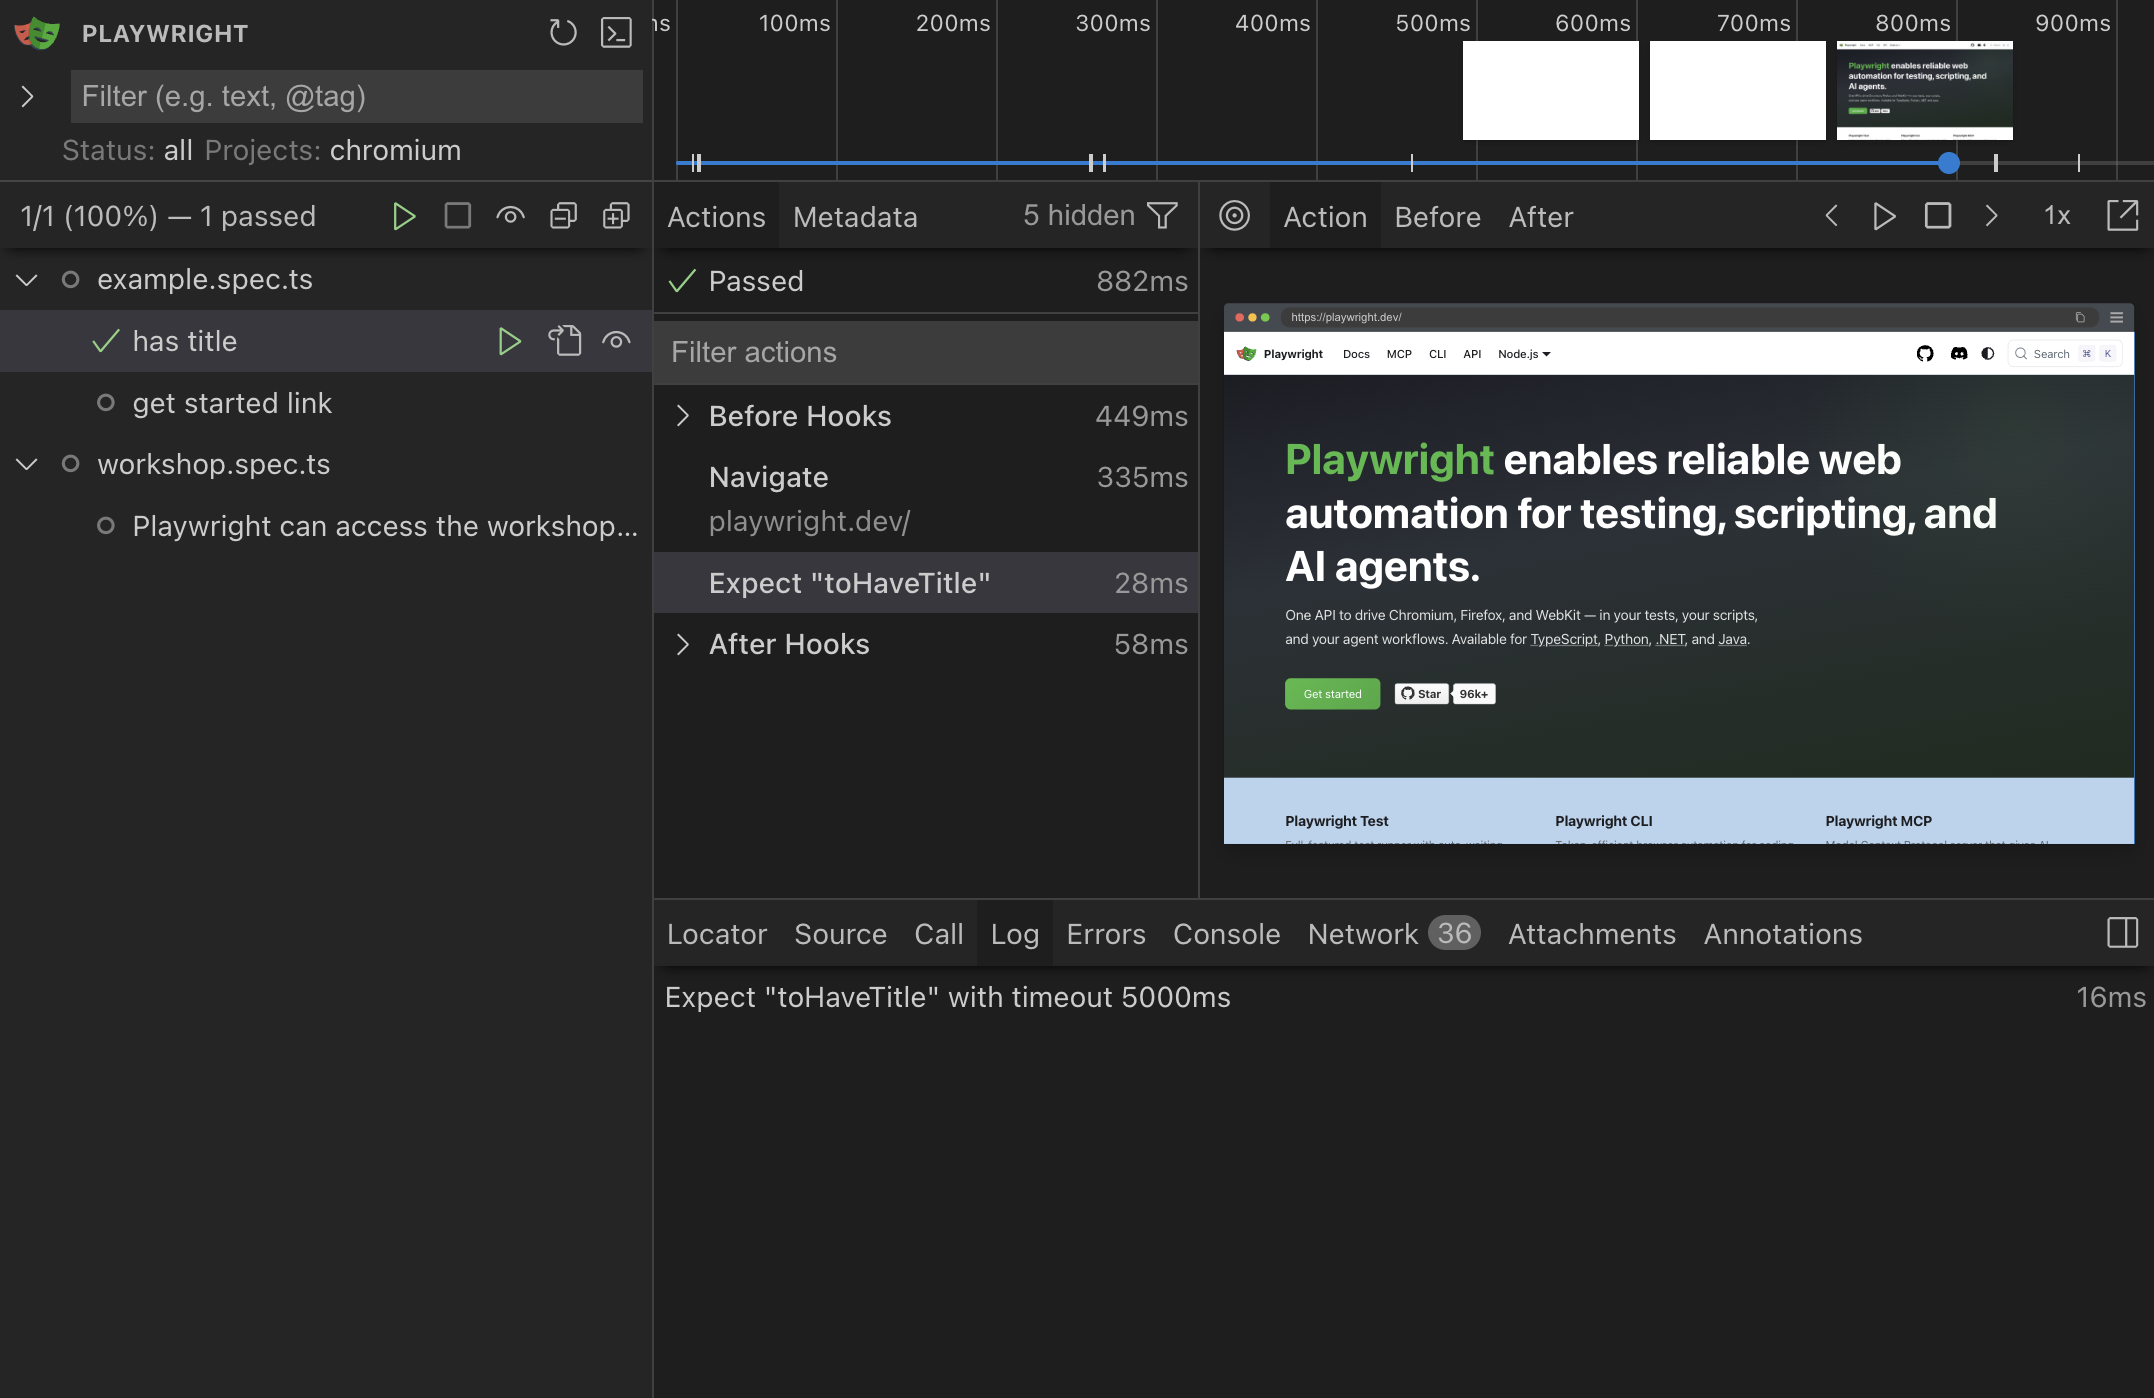The height and width of the screenshot is (1398, 2154).
Task: Expand all test files
Action: coord(616,216)
